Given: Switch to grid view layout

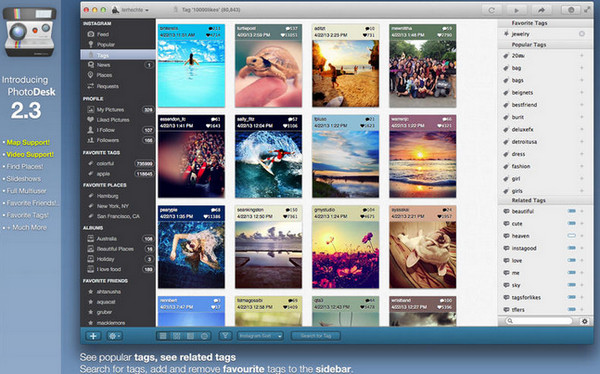Looking at the screenshot, I should pos(177,336).
